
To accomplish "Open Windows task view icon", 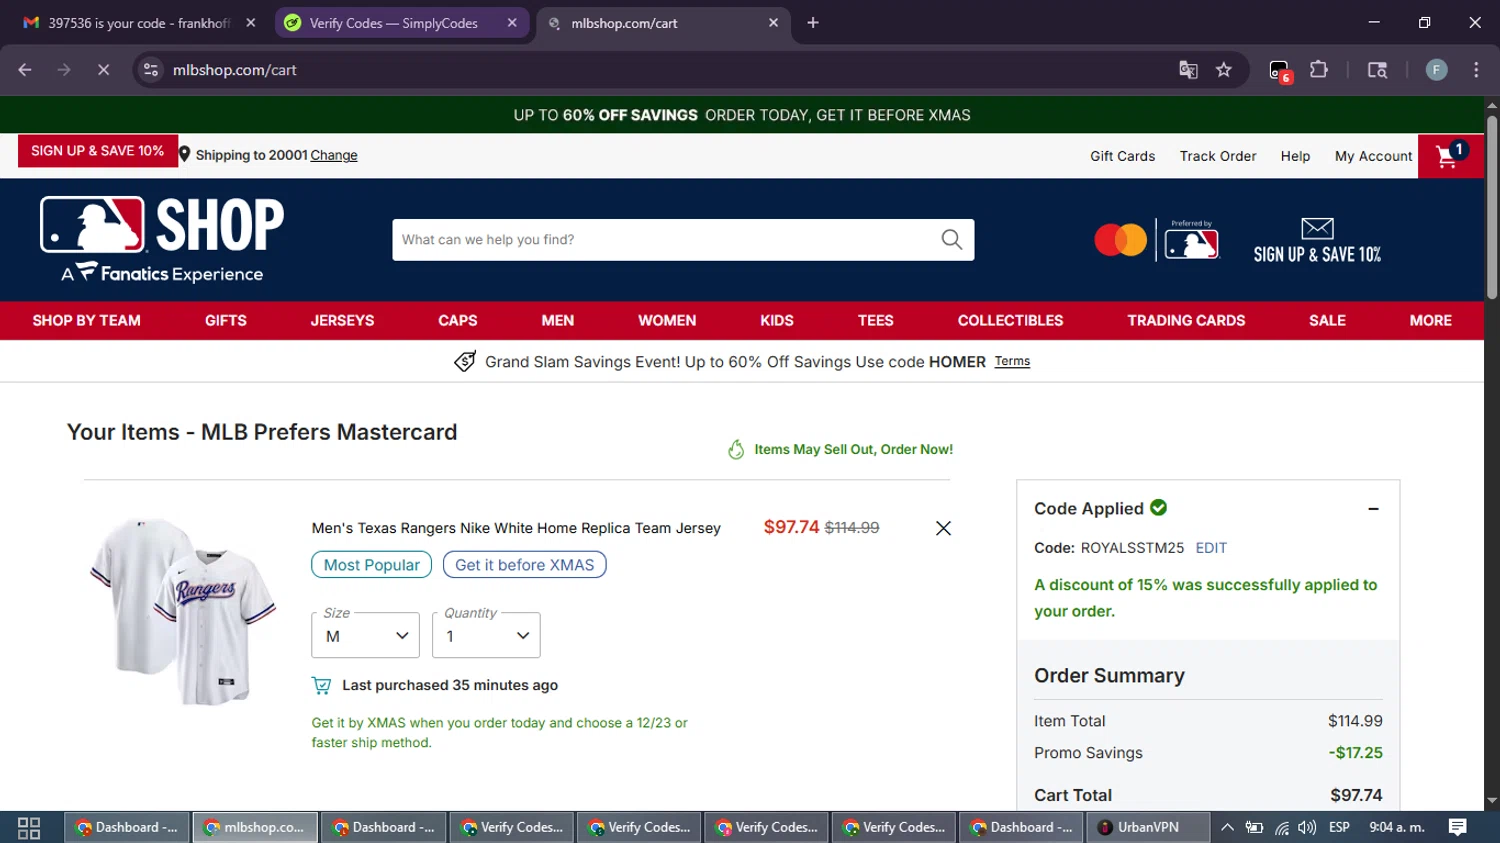I will [29, 828].
